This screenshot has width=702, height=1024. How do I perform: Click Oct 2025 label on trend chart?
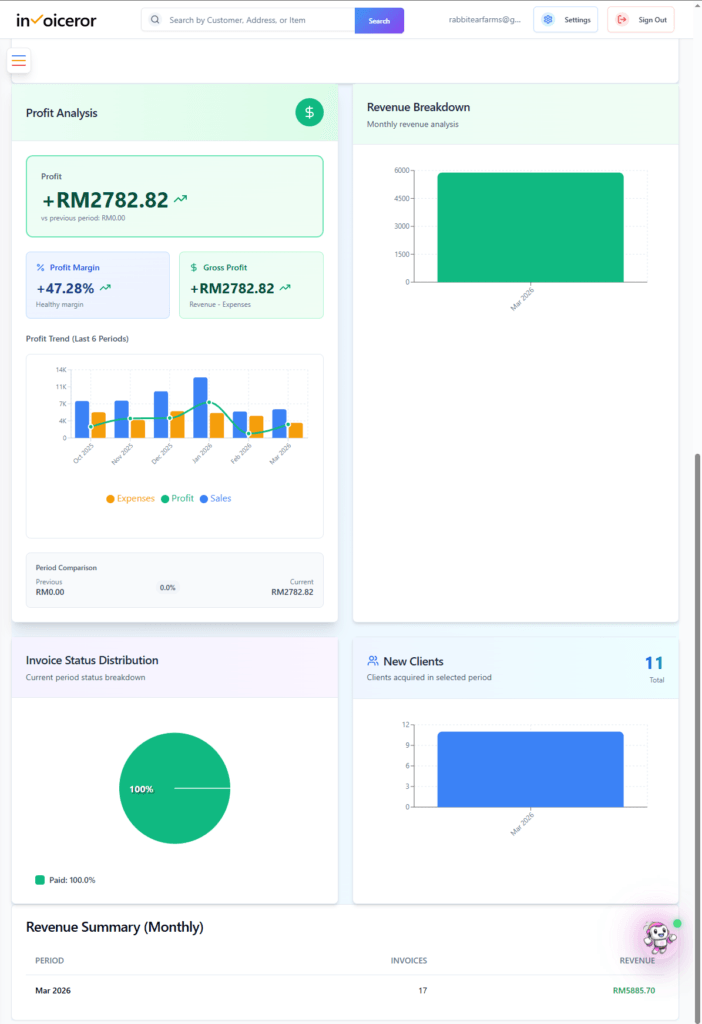tap(84, 453)
